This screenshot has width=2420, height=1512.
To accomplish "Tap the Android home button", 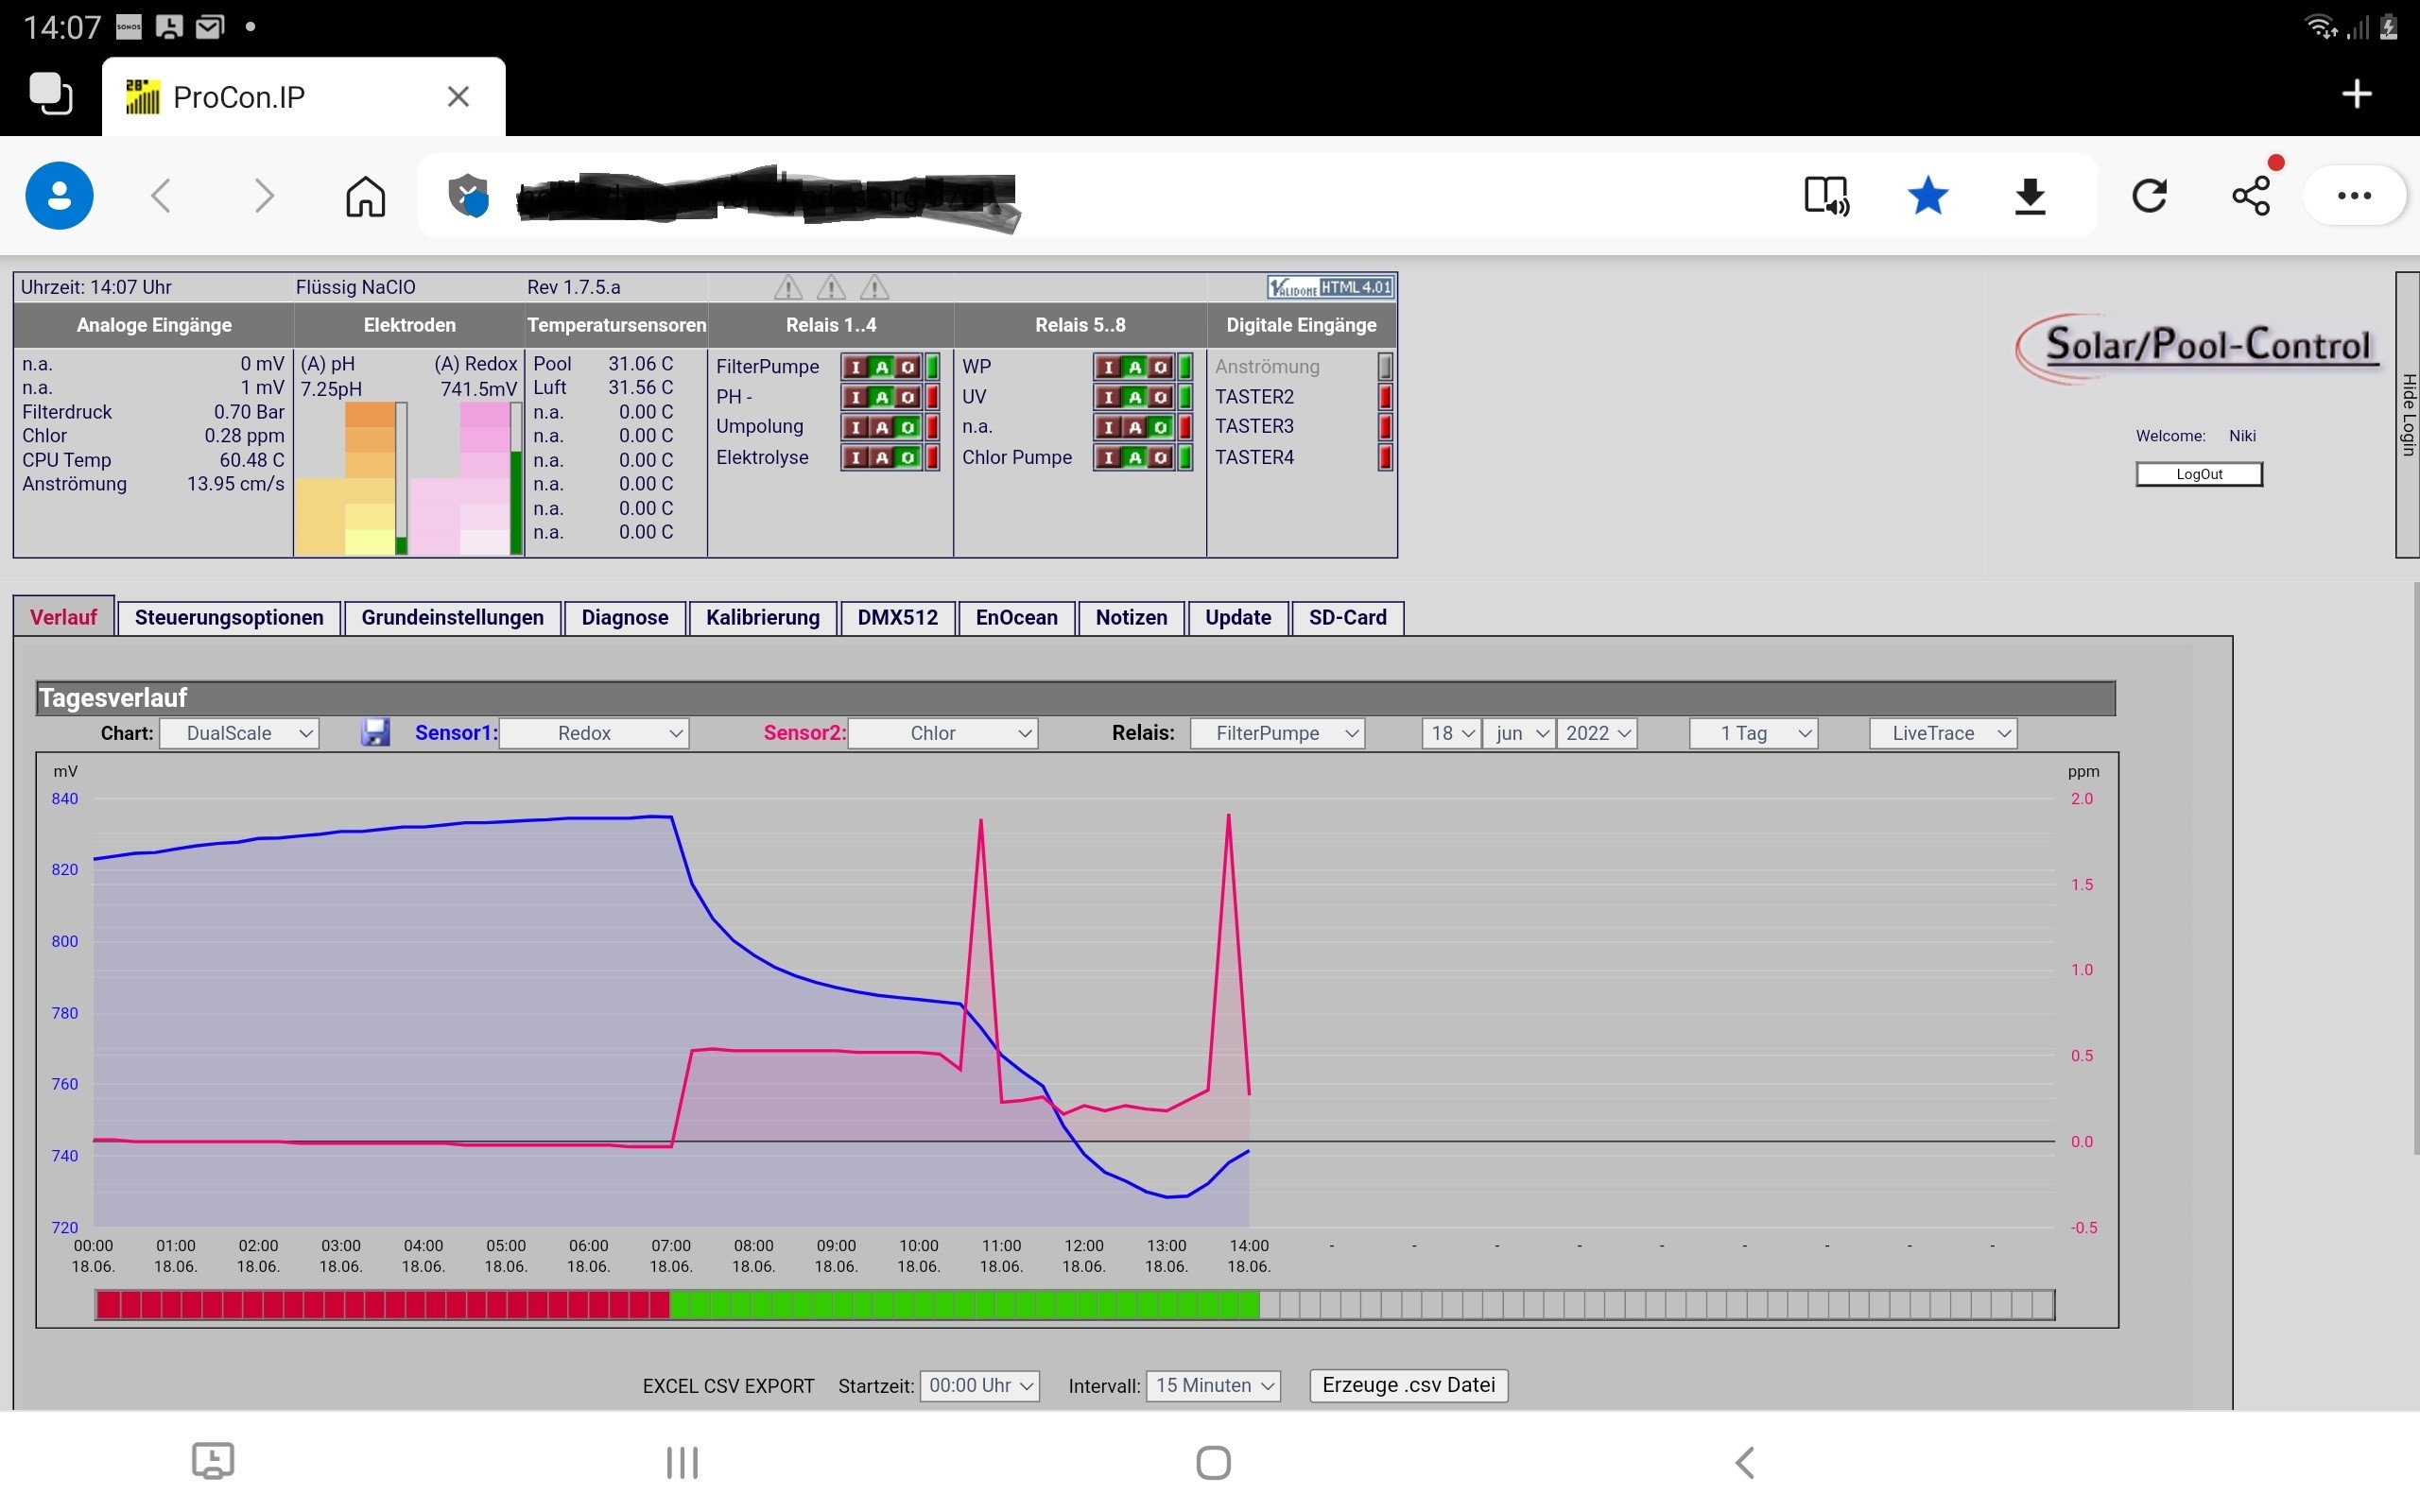I will 1213,1462.
